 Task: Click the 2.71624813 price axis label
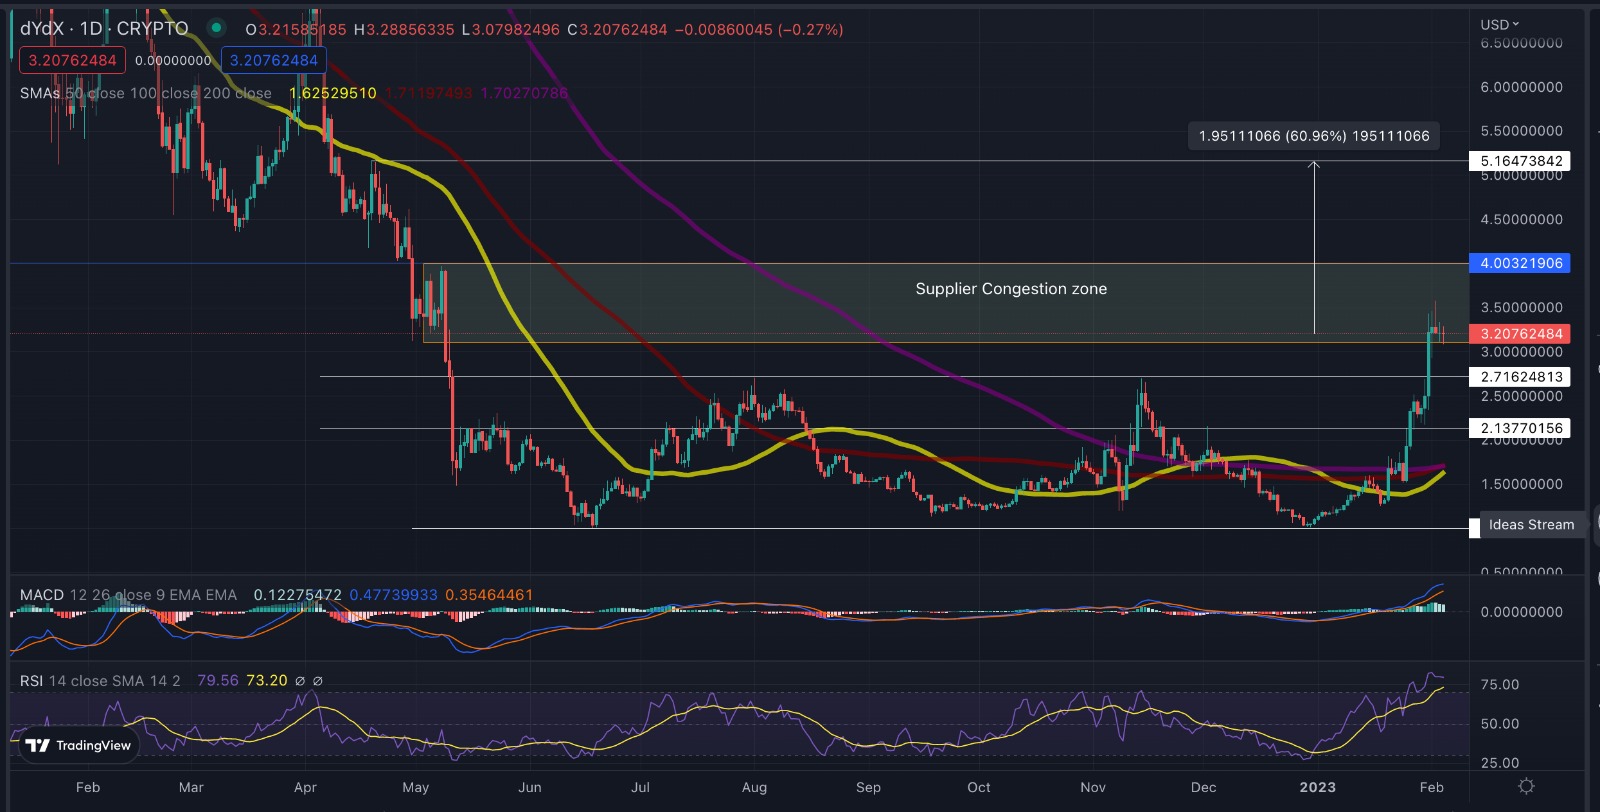coord(1520,377)
